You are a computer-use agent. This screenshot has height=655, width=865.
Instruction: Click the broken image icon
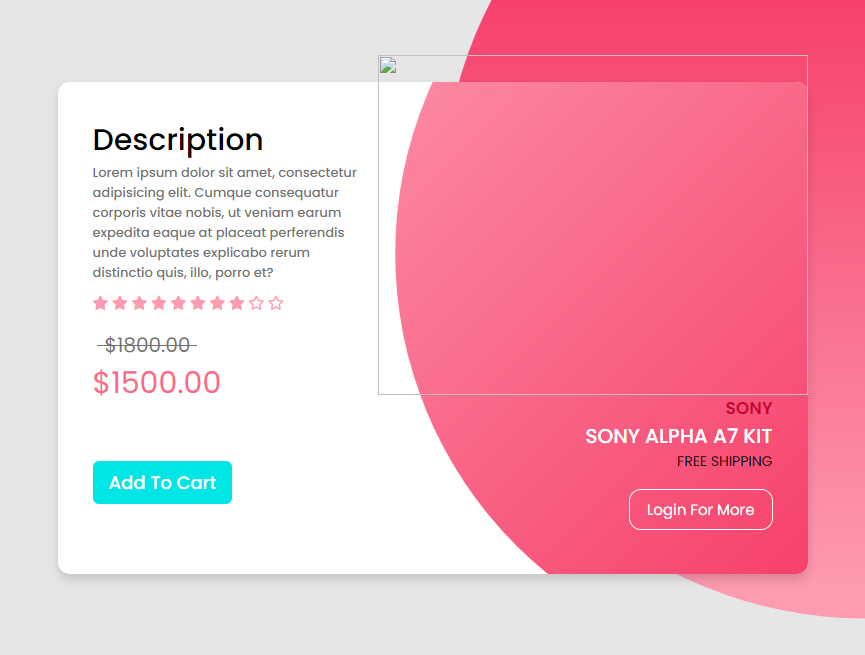(388, 66)
